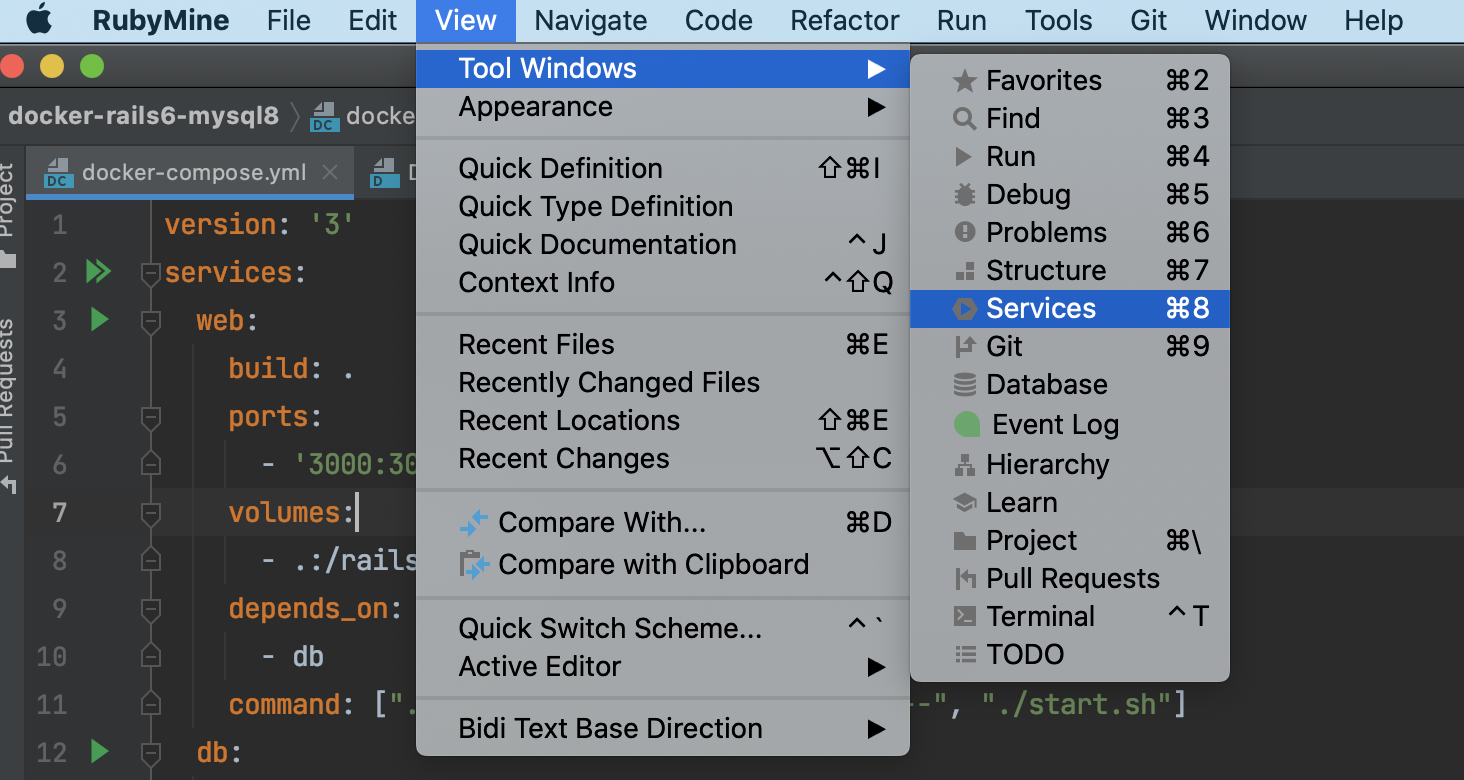Click the Event Log green bubble icon
The width and height of the screenshot is (1464, 780).
966,425
